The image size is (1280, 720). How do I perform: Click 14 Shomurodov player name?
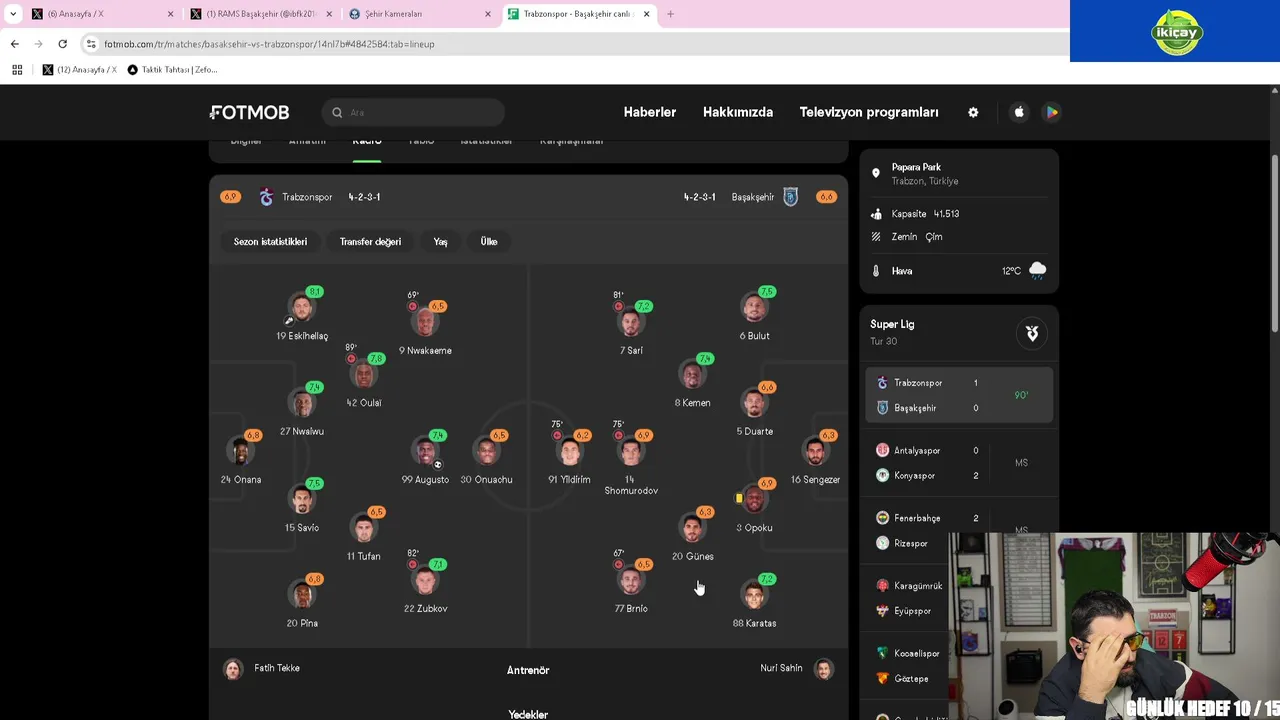631,485
